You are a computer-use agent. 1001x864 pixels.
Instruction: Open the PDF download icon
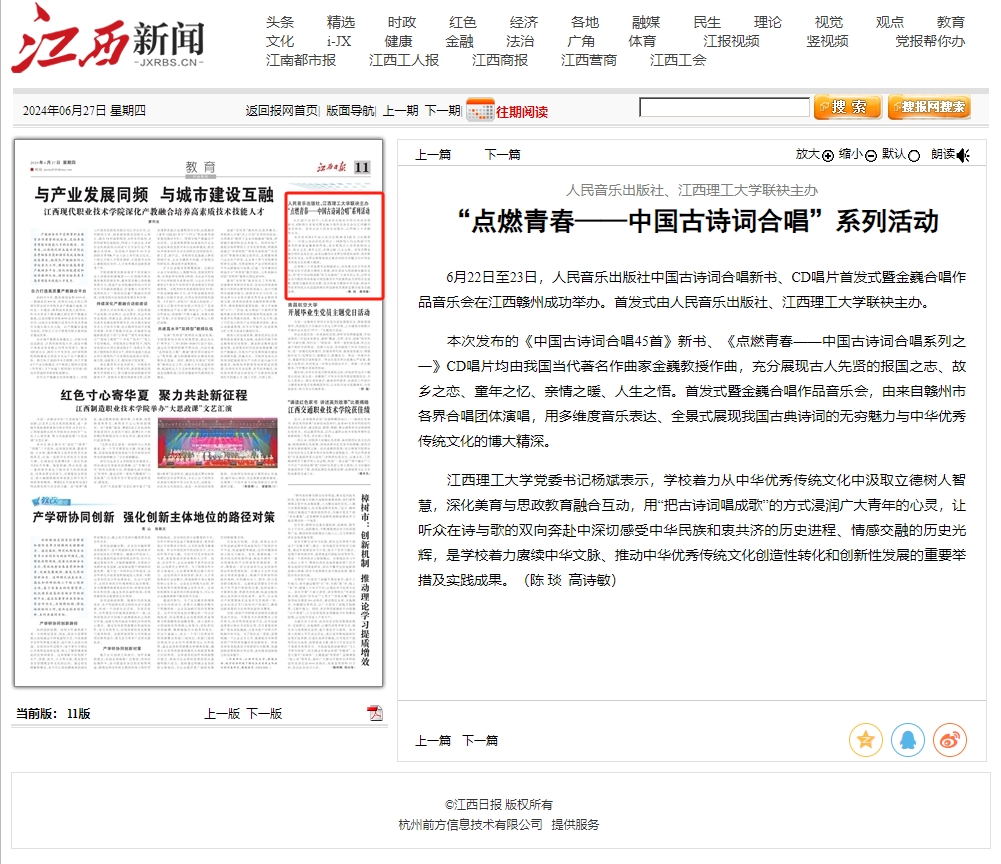(x=375, y=713)
